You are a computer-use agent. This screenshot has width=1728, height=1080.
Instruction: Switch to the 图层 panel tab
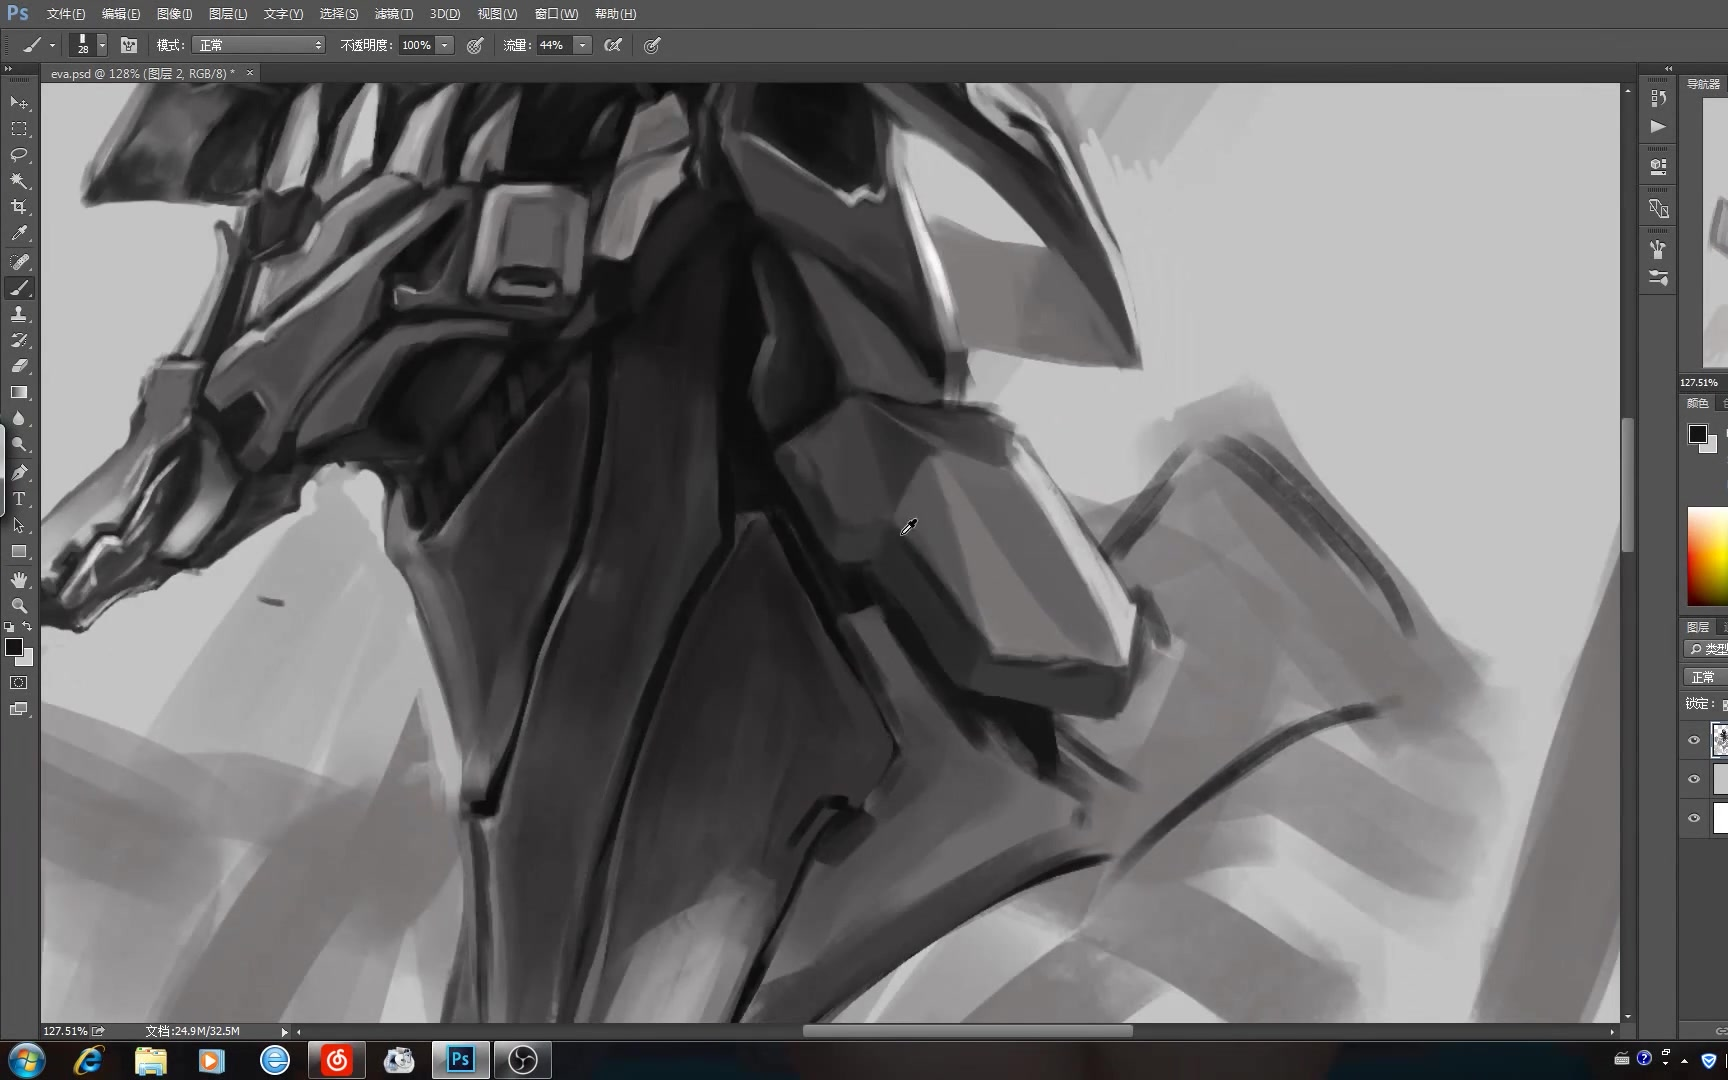(1698, 627)
